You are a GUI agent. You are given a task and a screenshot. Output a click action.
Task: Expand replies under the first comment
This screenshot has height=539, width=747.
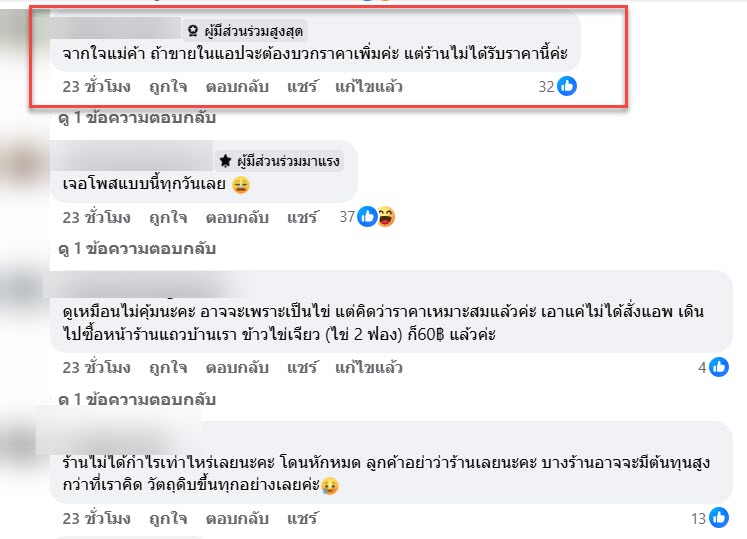click(x=137, y=117)
